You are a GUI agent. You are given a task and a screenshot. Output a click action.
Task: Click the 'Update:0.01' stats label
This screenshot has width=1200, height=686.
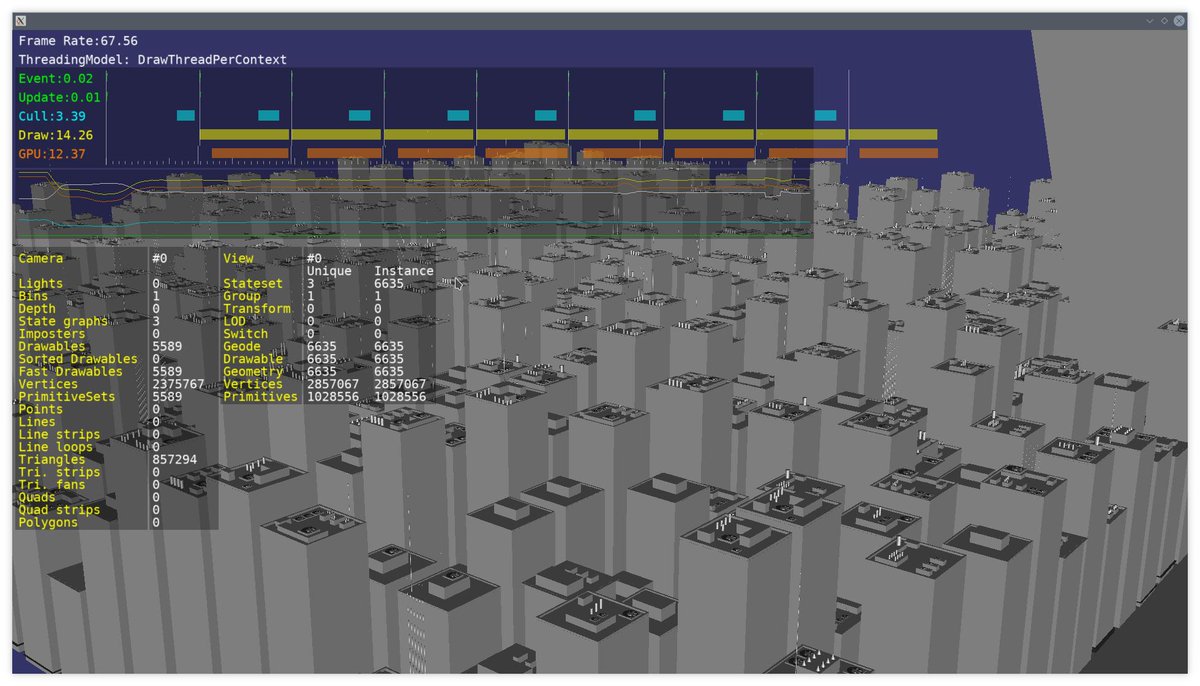(x=59, y=97)
